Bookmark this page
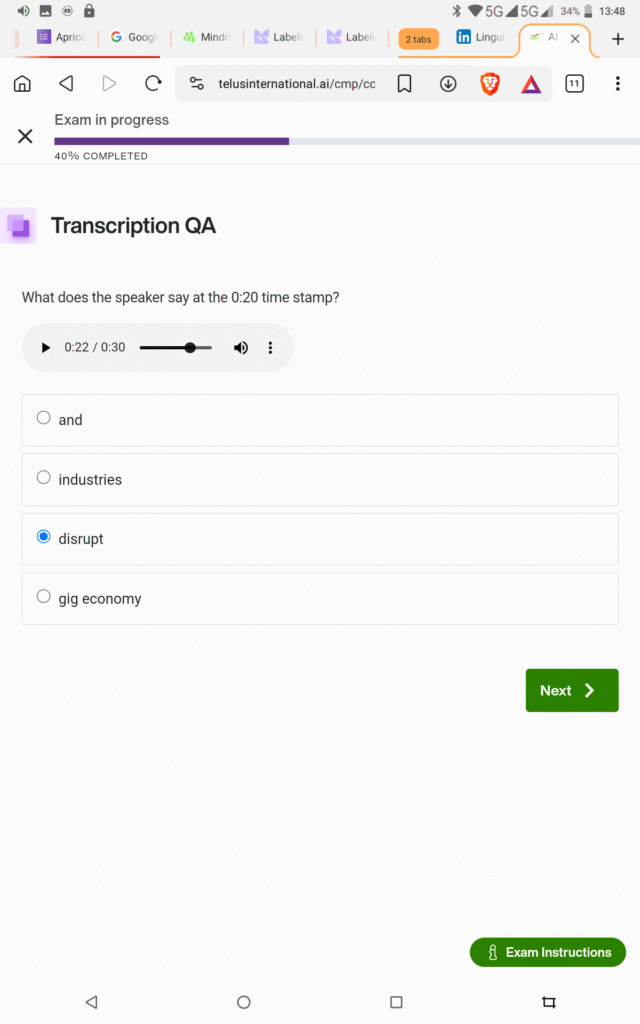The height and width of the screenshot is (1024, 640). (x=404, y=84)
